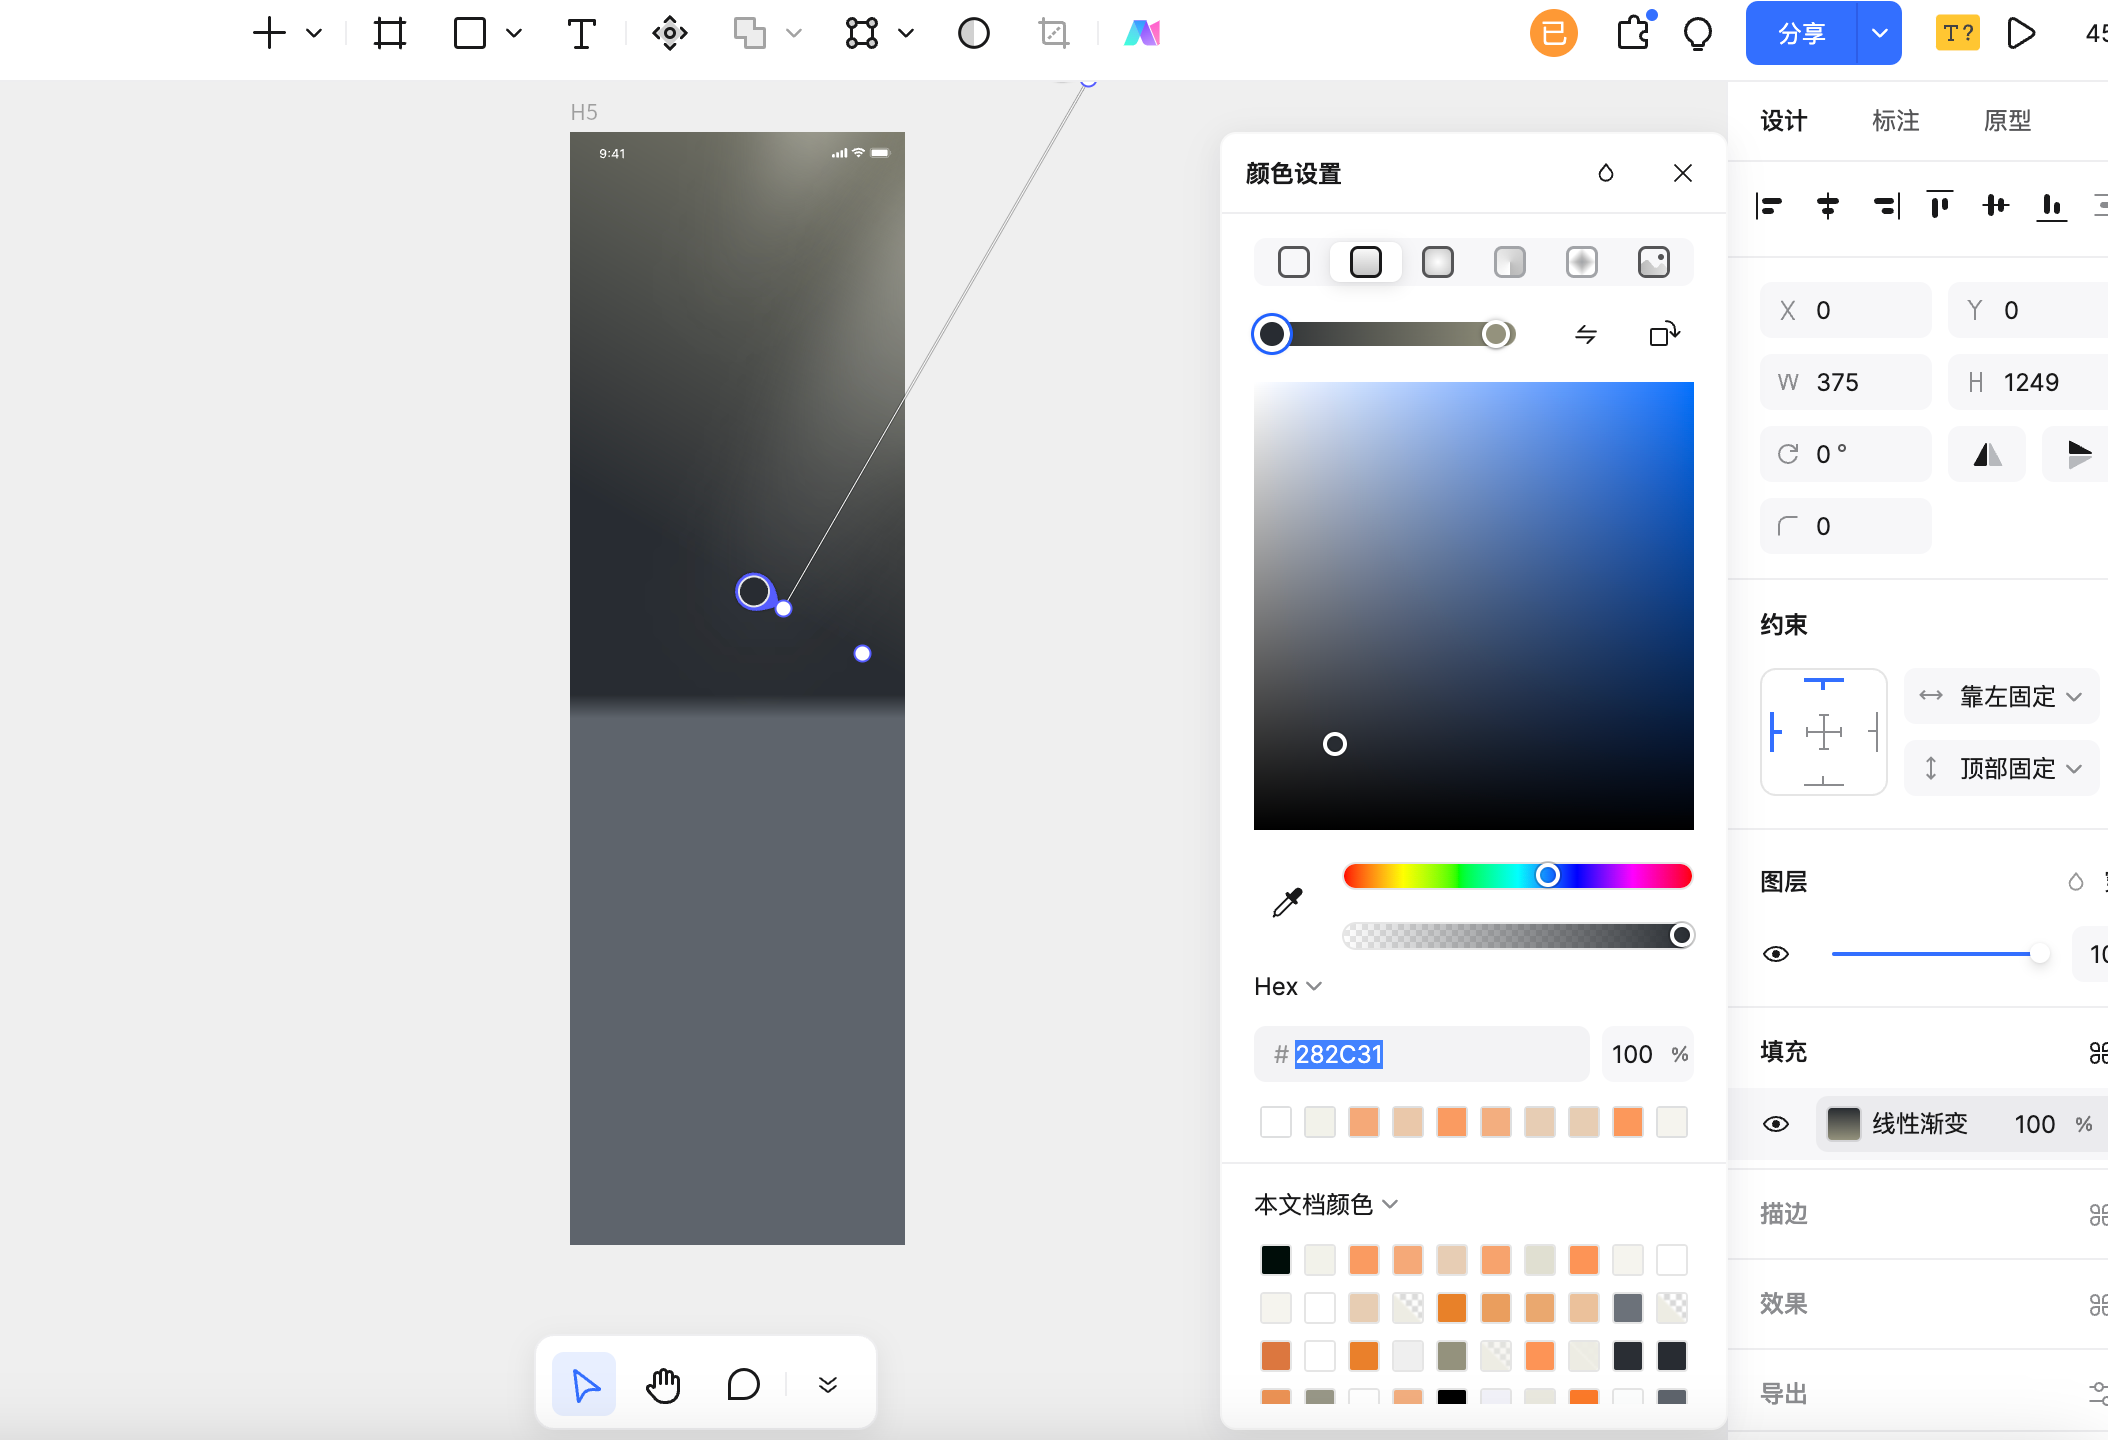Select the Rectangle shape tool
Image resolution: width=2108 pixels, height=1440 pixels.
coord(469,33)
